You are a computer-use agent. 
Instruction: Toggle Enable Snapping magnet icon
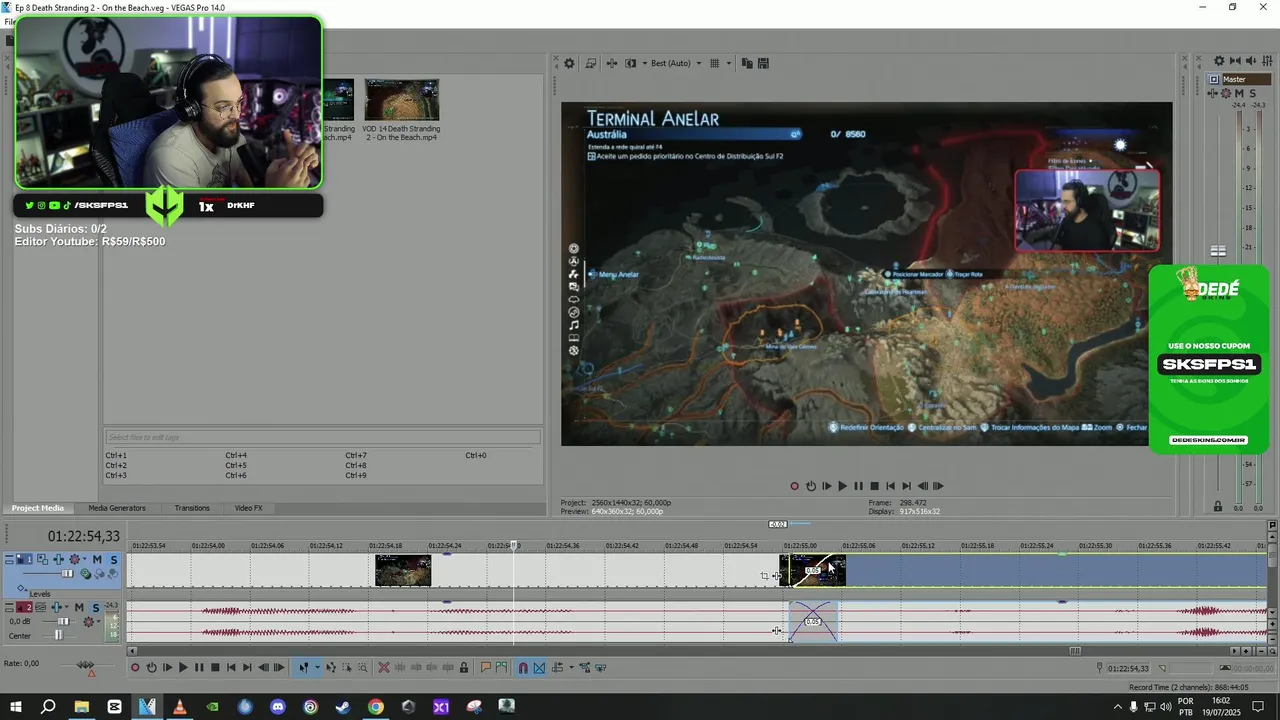click(522, 668)
